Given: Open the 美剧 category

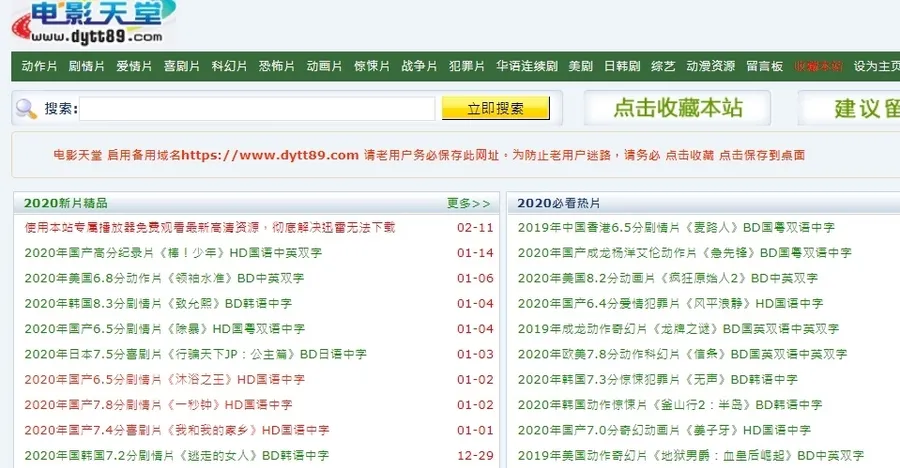Looking at the screenshot, I should coord(580,66).
